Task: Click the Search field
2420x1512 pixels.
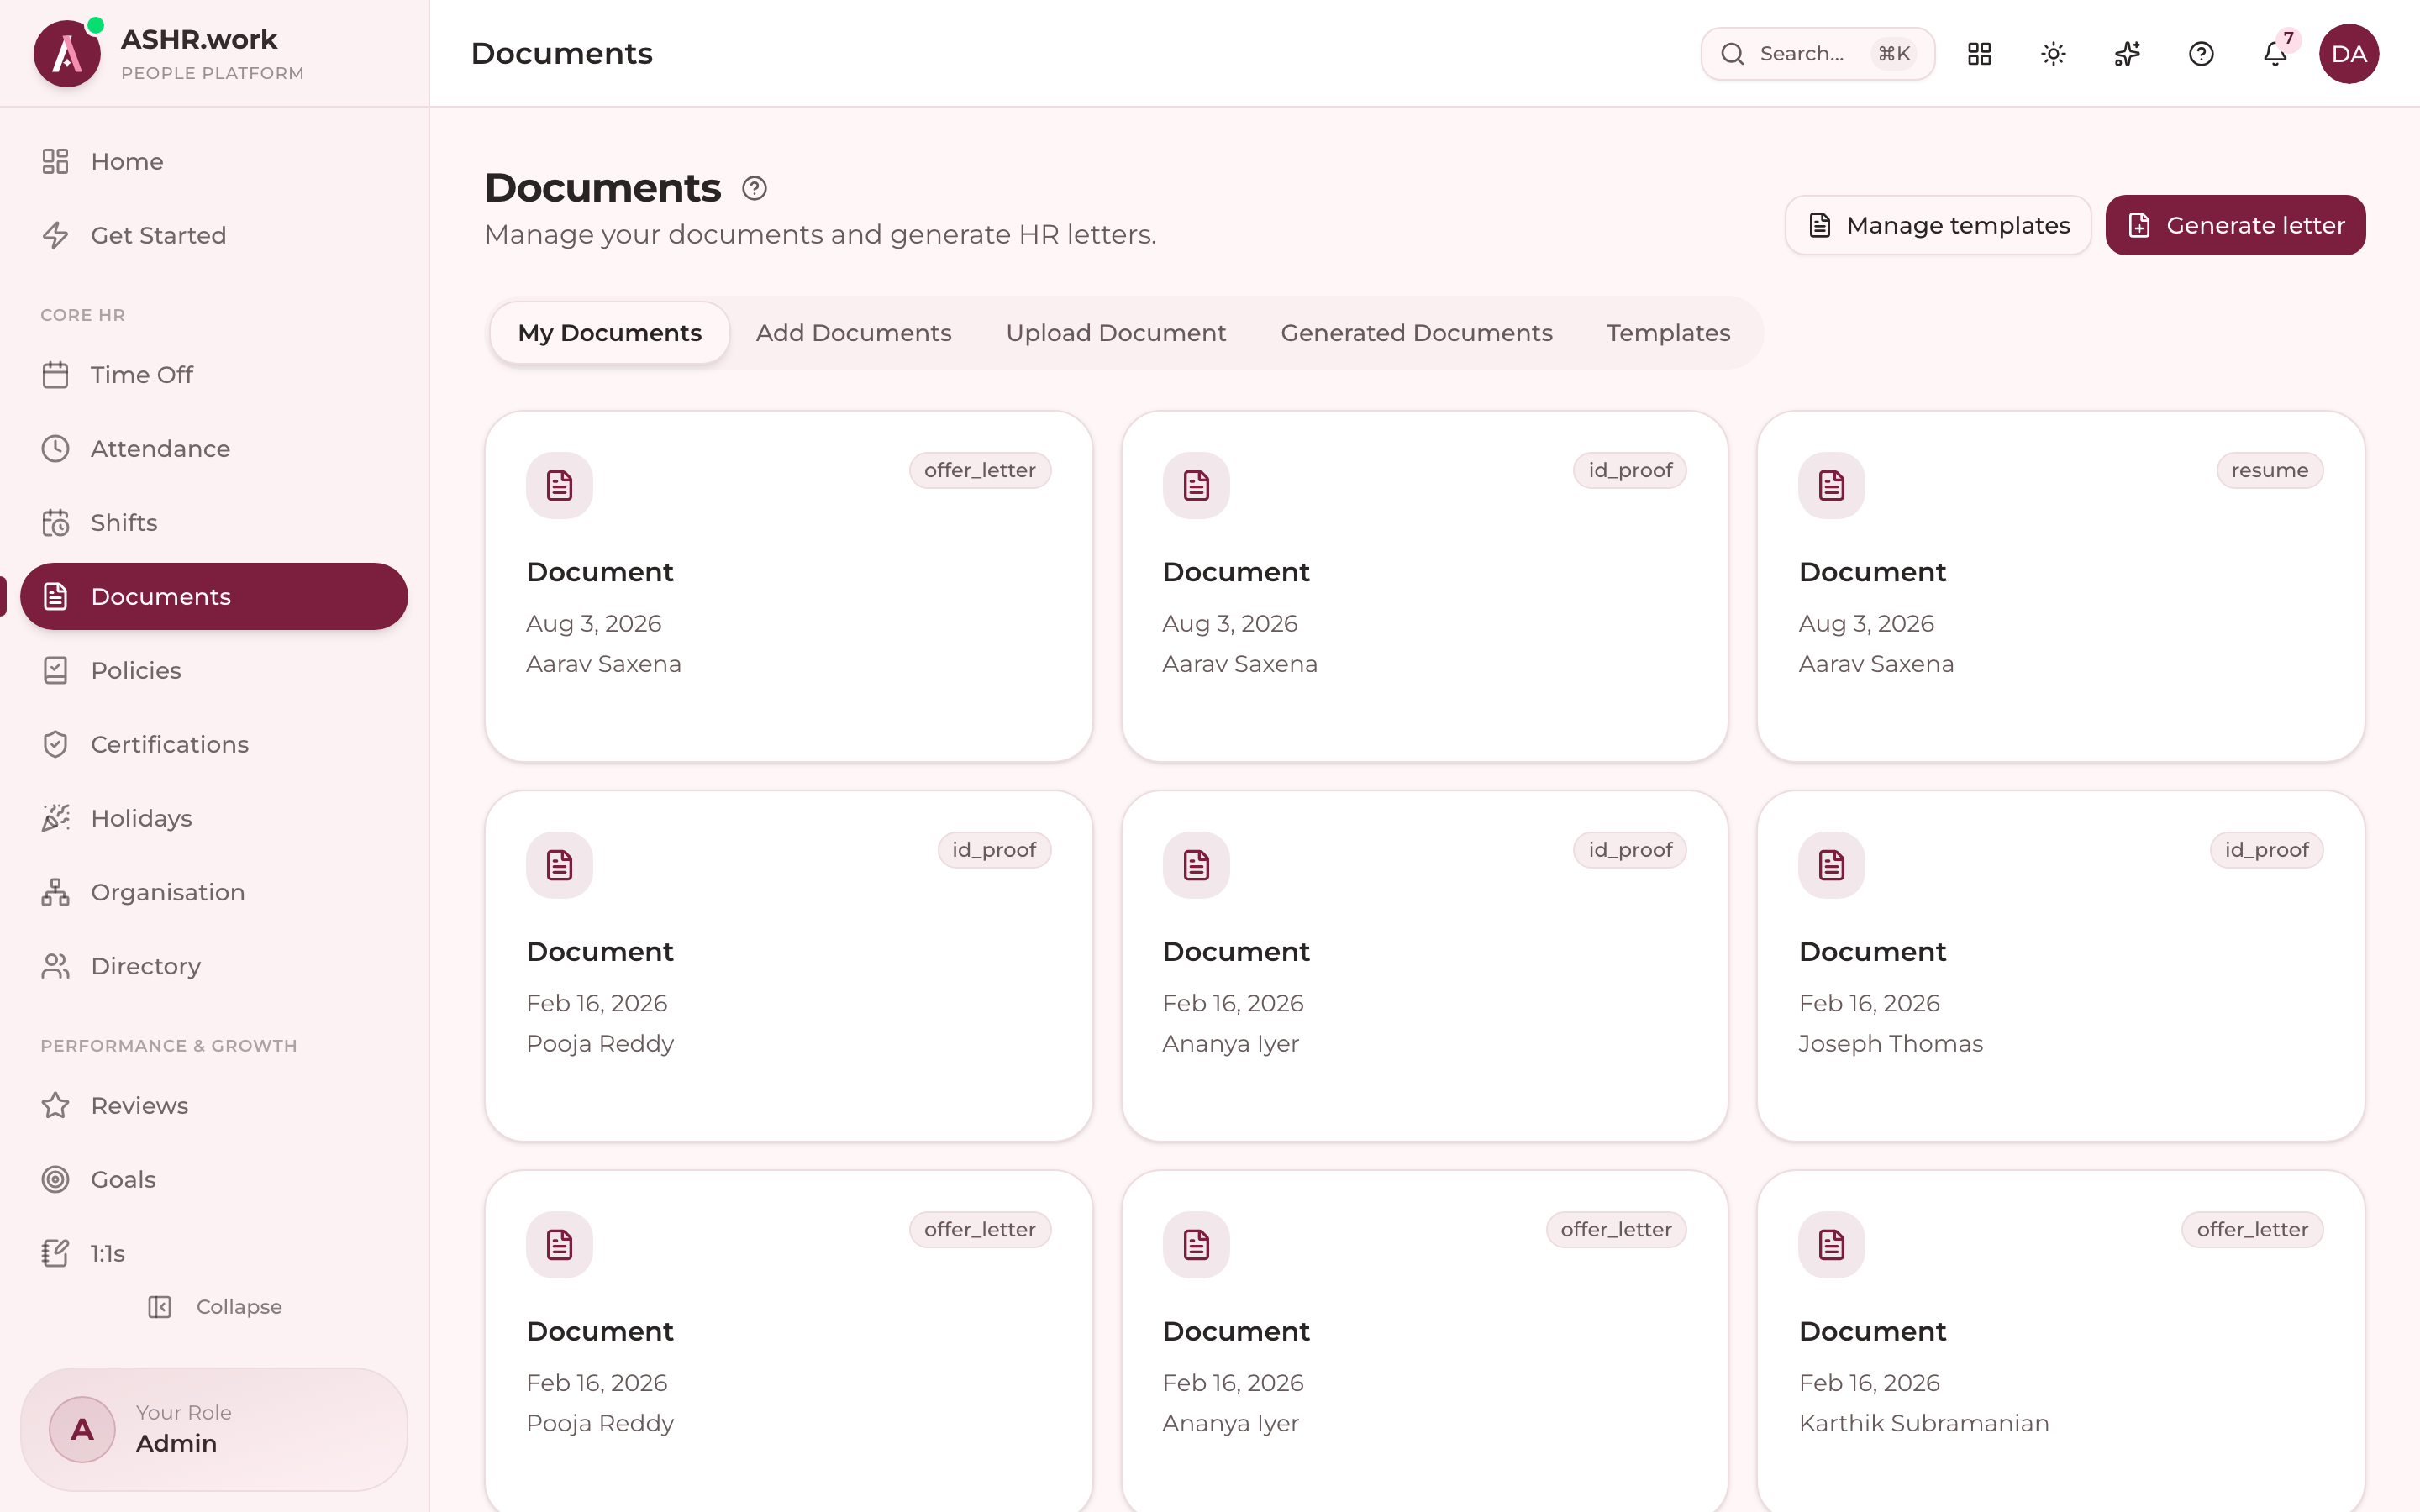Action: 1817,54
